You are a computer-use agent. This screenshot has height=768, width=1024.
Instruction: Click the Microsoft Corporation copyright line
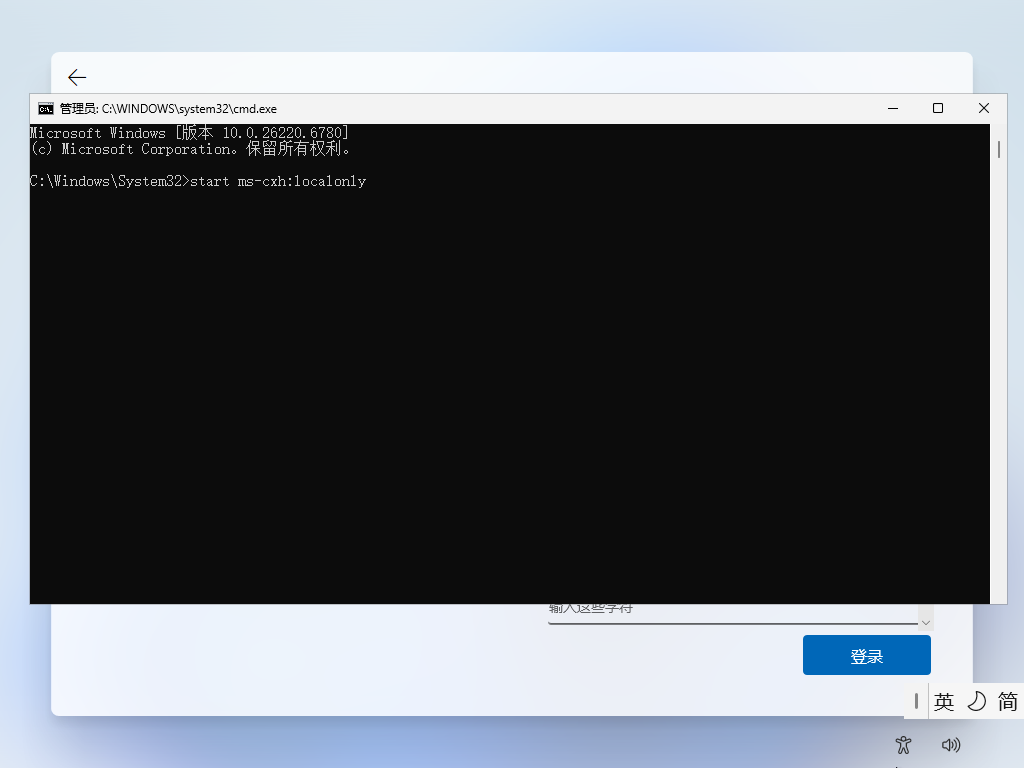(x=190, y=149)
